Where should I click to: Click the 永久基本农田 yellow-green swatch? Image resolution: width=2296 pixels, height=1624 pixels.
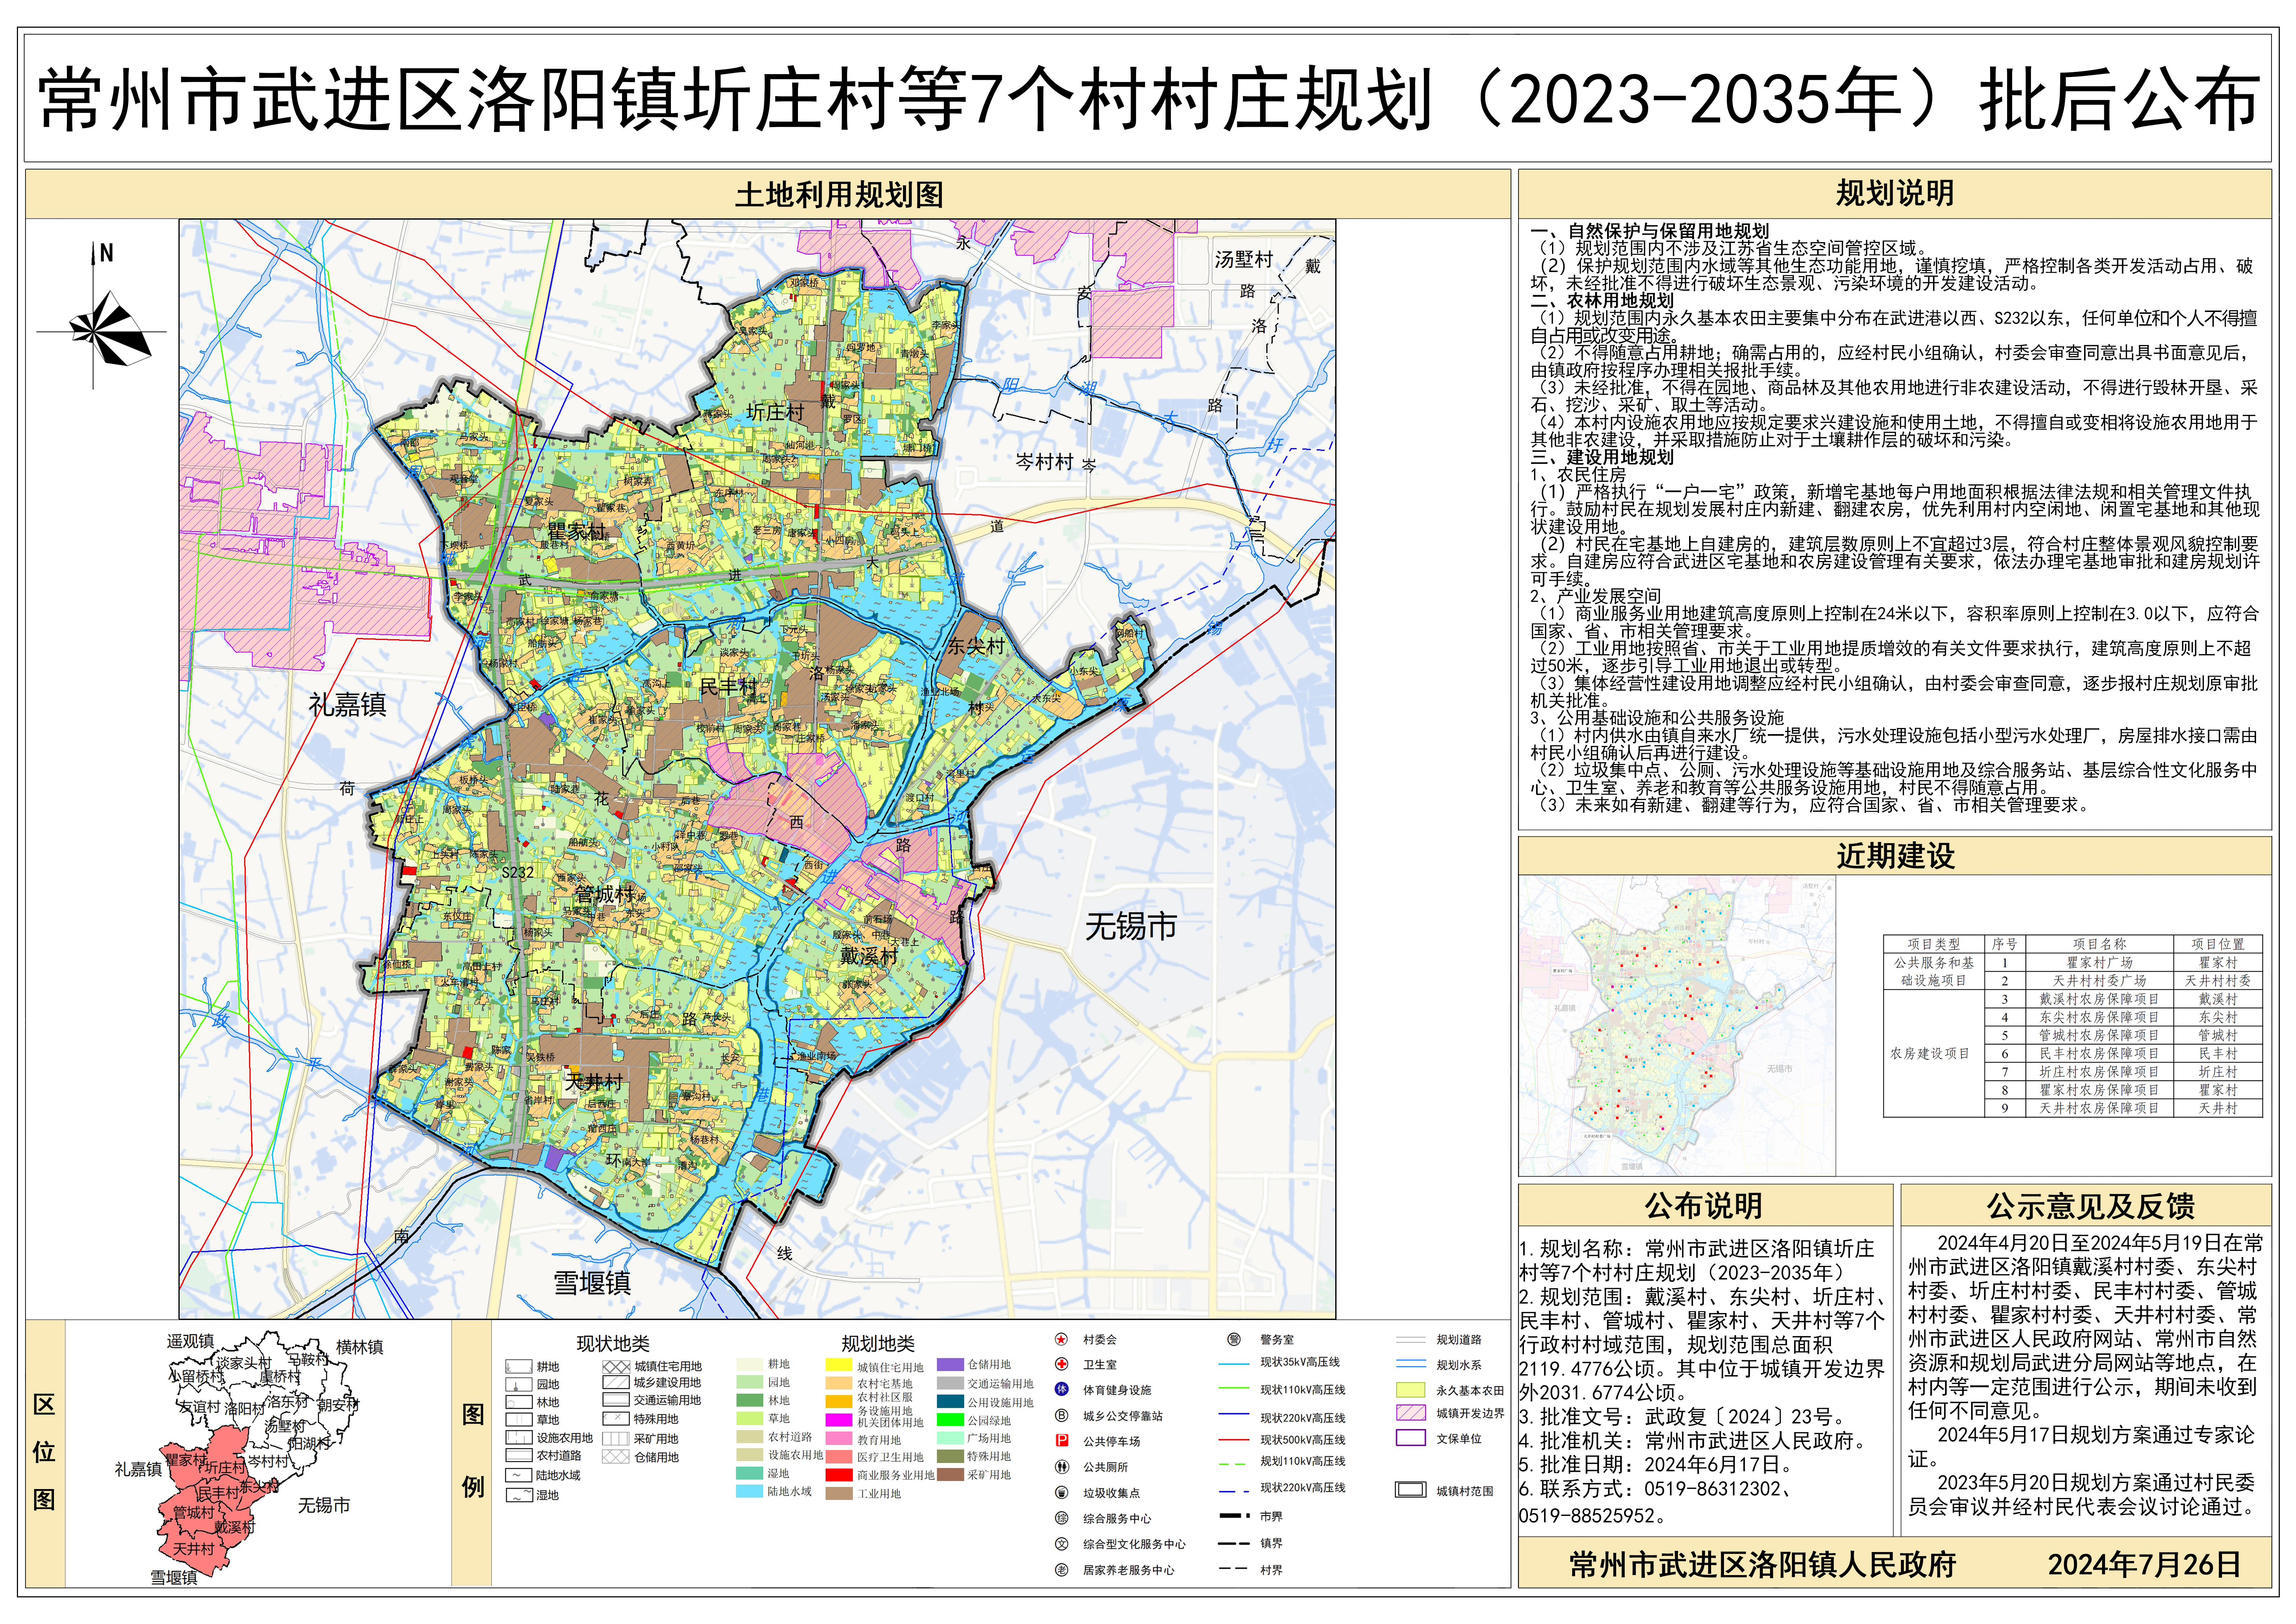click(1411, 1390)
